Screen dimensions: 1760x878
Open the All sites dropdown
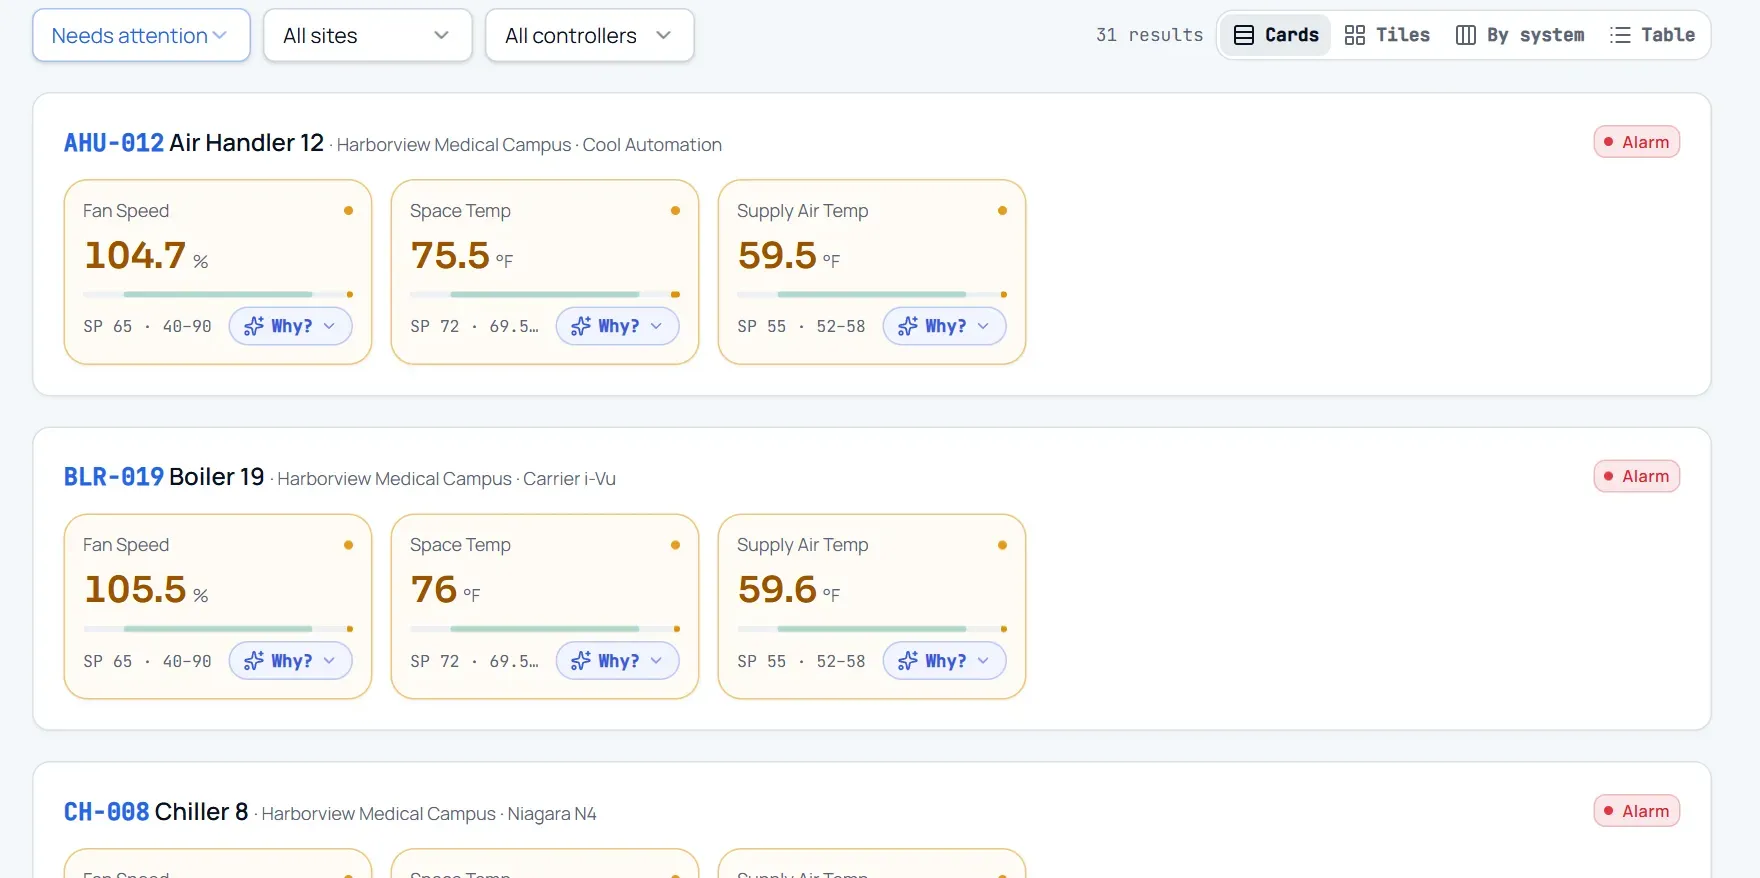(367, 36)
